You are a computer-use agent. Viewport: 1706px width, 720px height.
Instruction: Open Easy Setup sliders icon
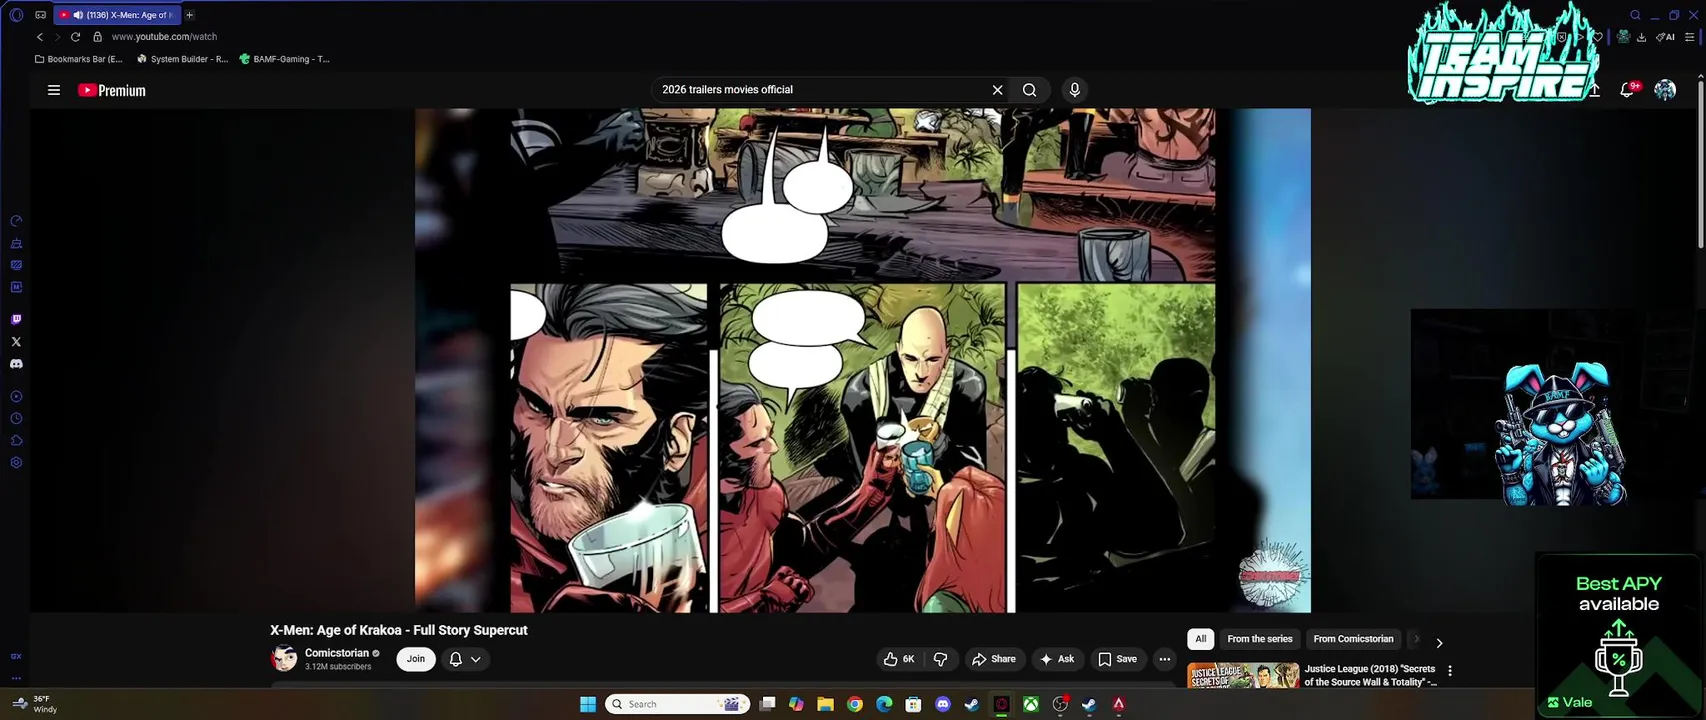tap(1690, 37)
